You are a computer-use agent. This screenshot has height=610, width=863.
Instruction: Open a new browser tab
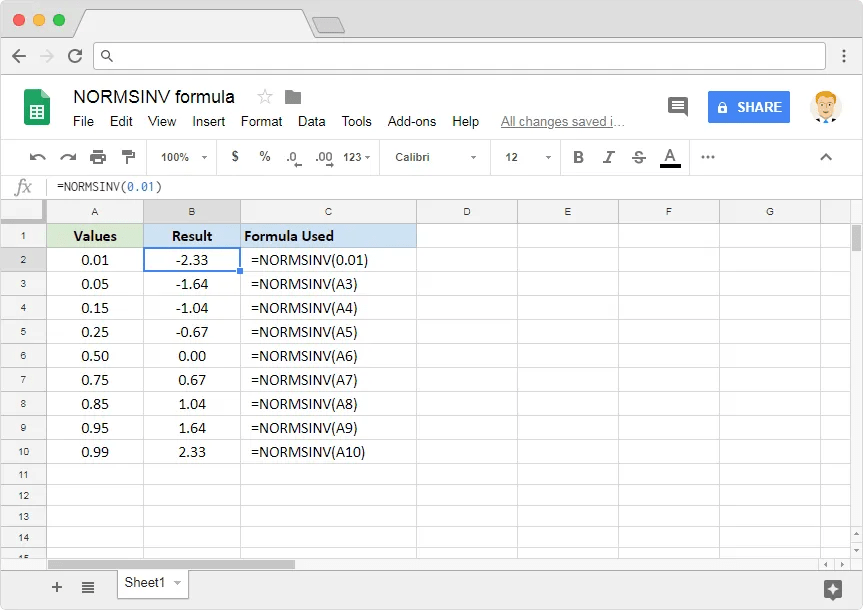[328, 25]
